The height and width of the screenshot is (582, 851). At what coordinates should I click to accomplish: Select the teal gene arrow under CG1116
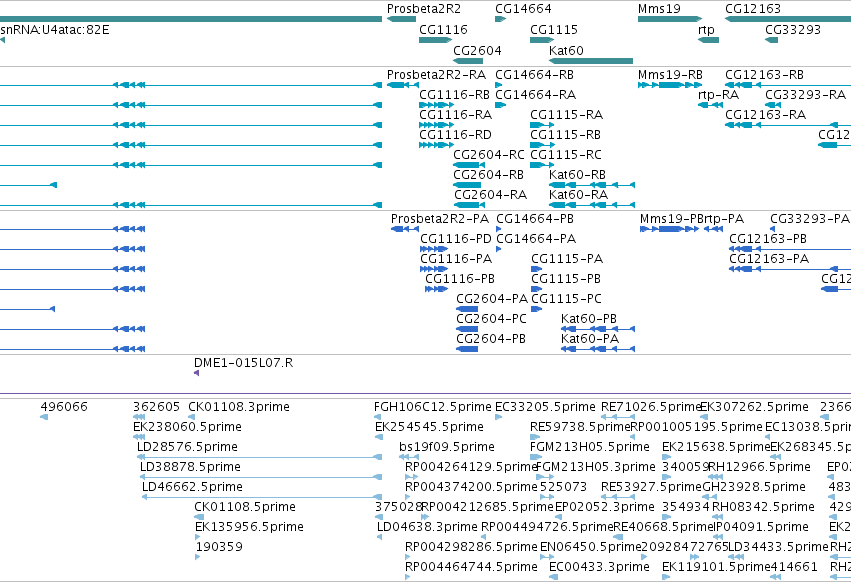click(x=435, y=40)
